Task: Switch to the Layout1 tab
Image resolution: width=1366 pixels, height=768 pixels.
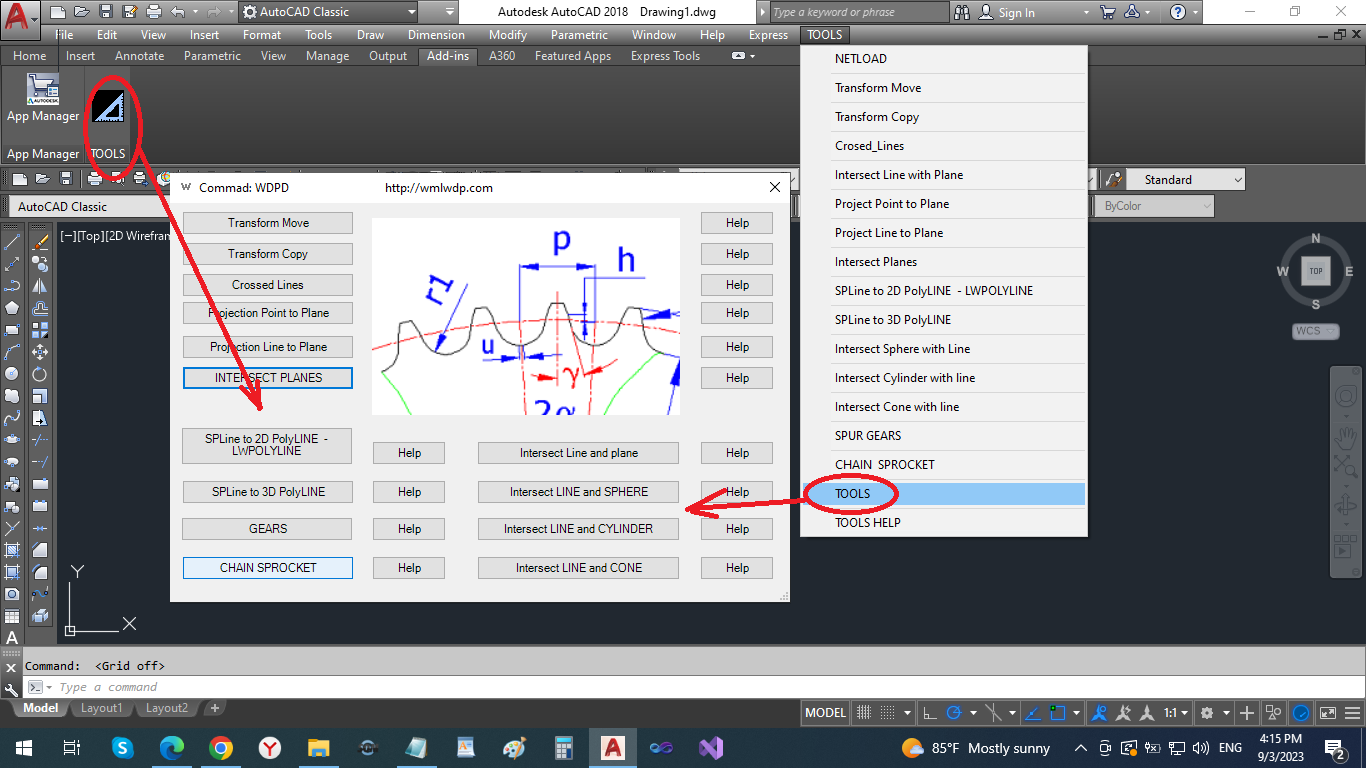Action: (x=102, y=708)
